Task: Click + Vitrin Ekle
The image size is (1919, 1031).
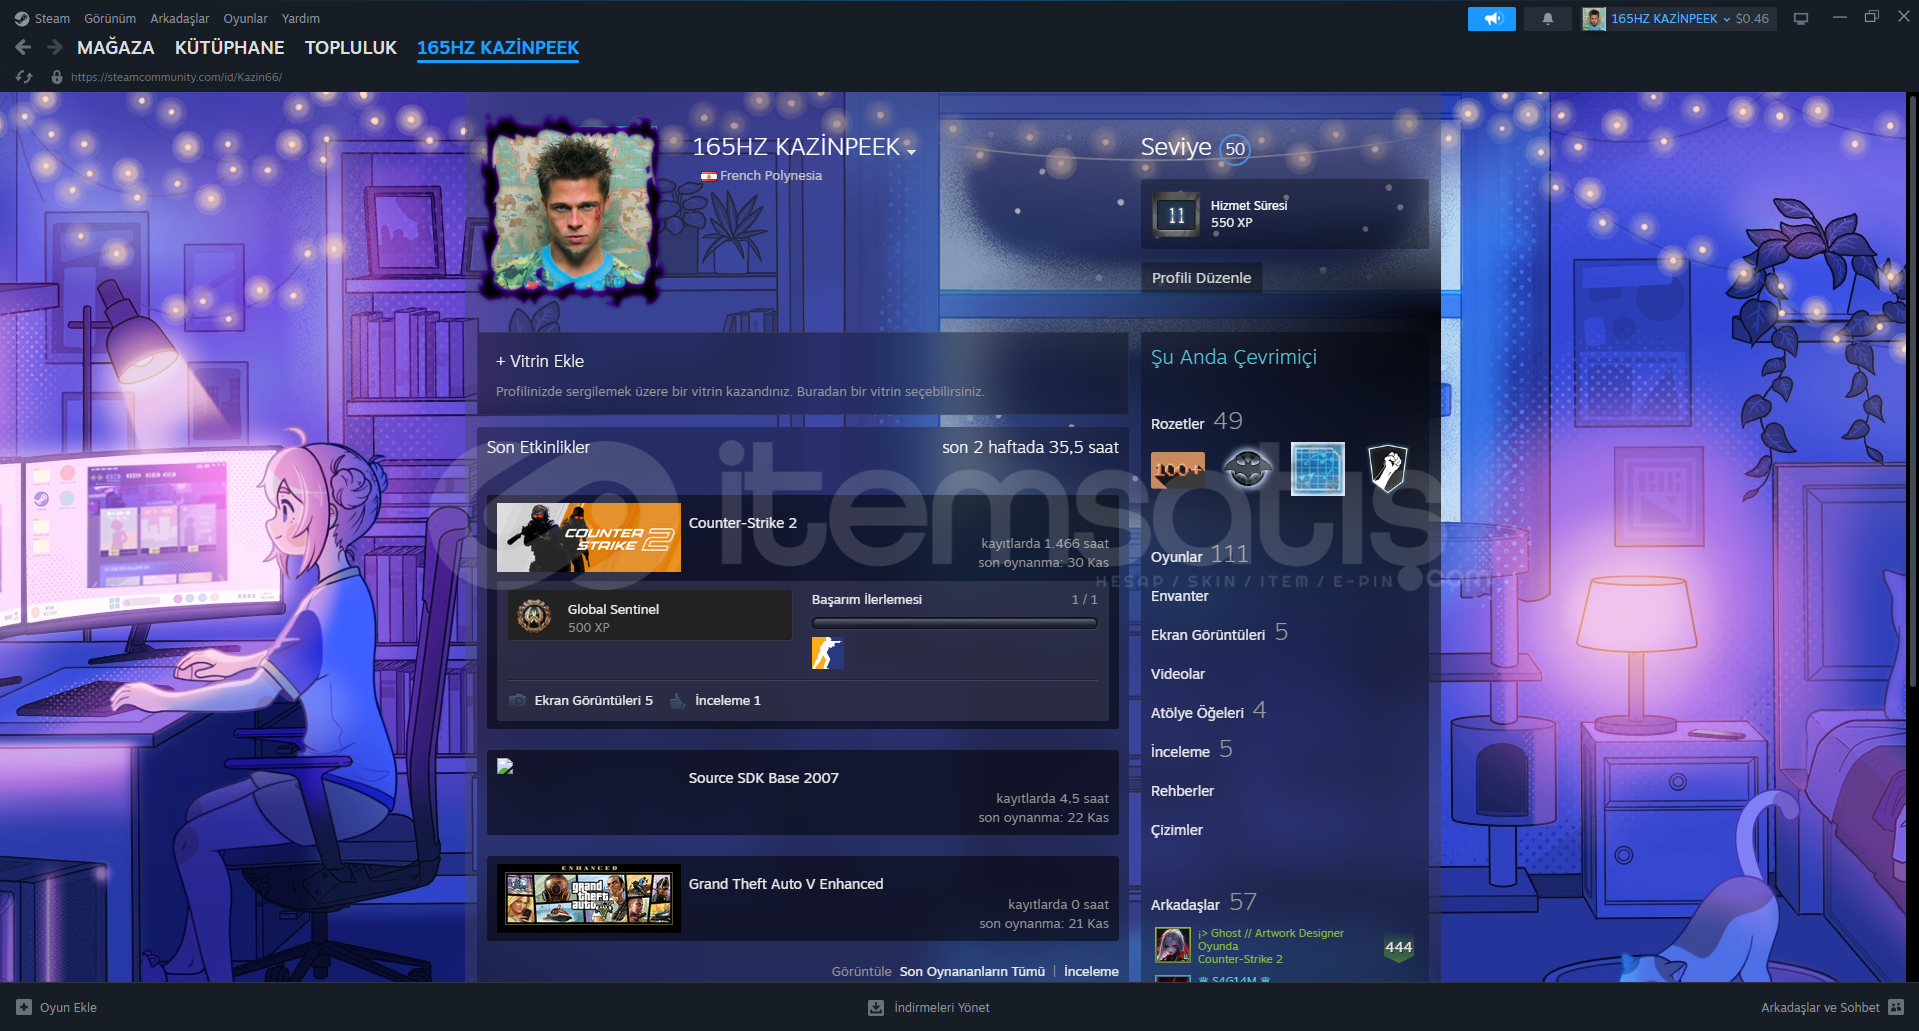Action: [540, 361]
